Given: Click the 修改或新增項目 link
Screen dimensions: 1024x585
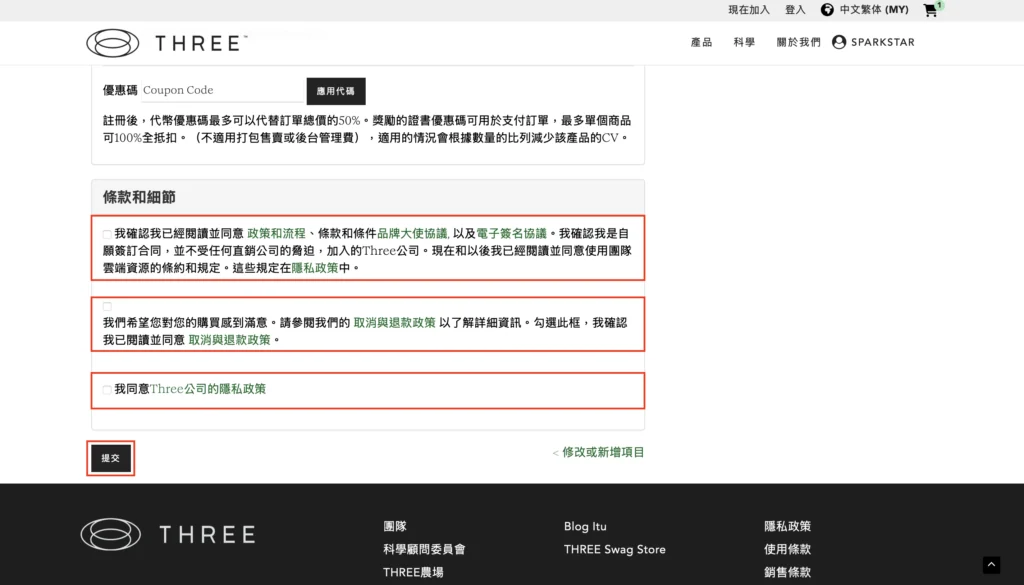Looking at the screenshot, I should 603,452.
